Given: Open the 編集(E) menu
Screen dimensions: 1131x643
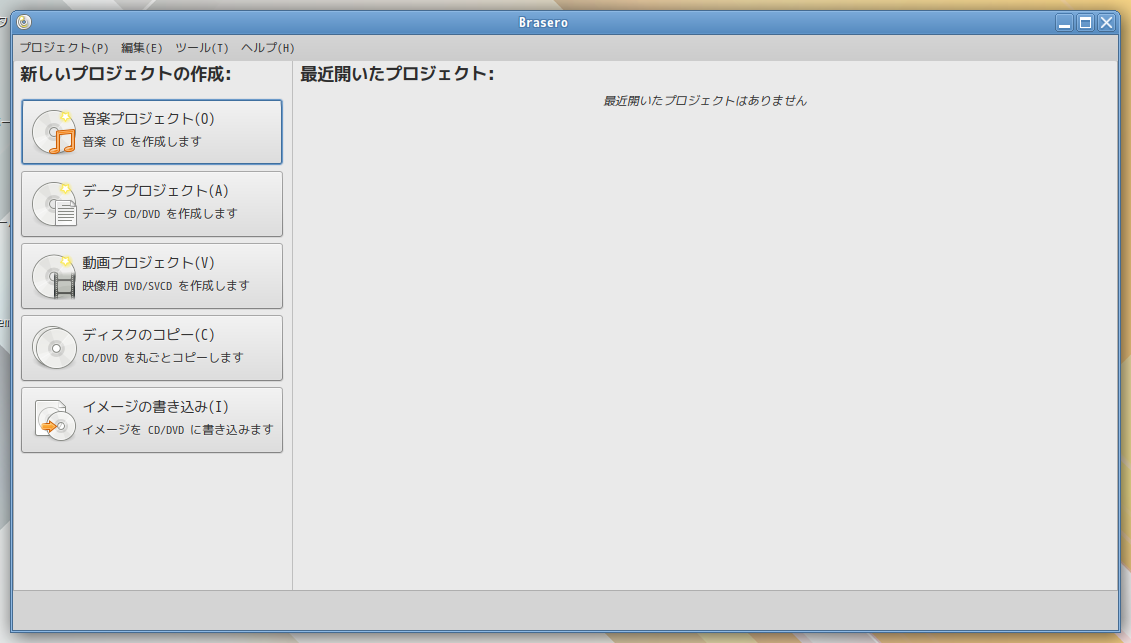Looking at the screenshot, I should click(141, 48).
